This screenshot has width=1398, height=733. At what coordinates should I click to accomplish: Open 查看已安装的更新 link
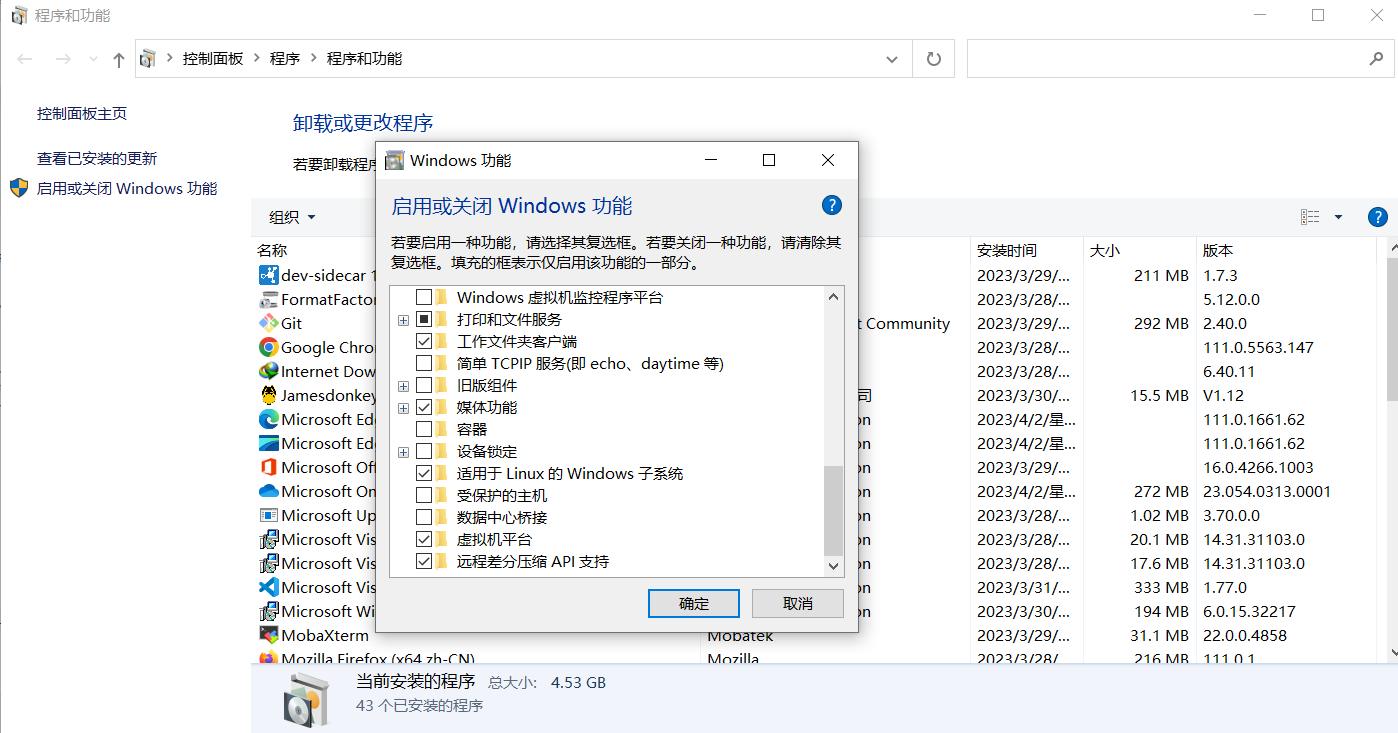[x=97, y=158]
